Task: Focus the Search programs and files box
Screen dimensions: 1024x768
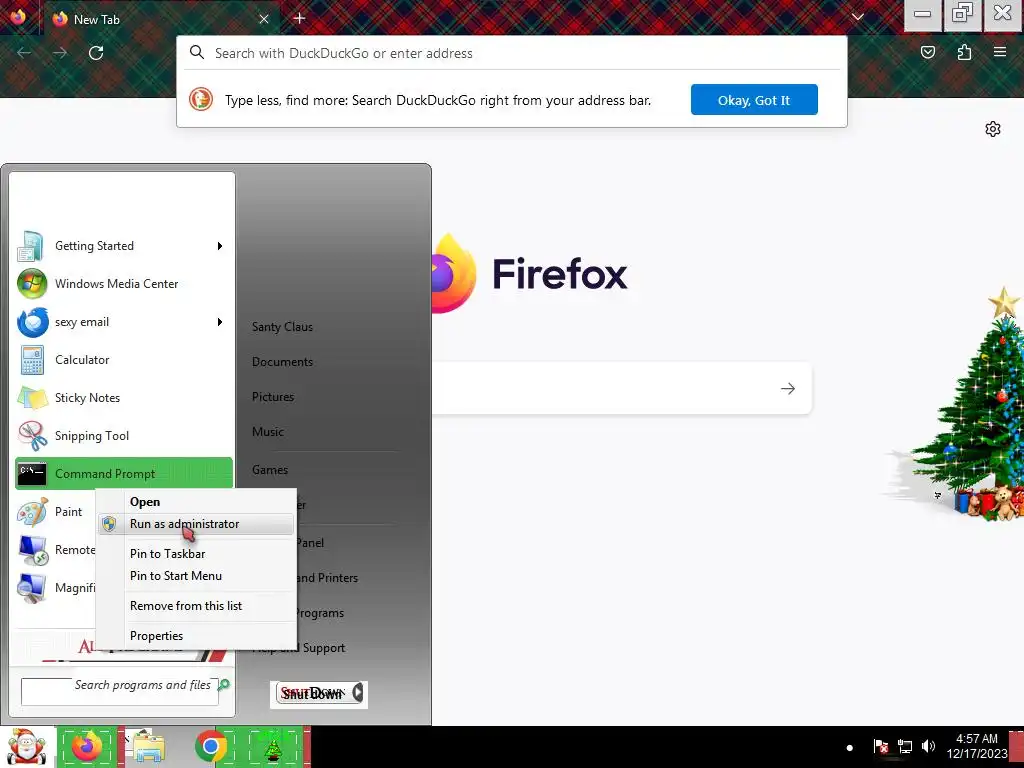Action: (120, 692)
